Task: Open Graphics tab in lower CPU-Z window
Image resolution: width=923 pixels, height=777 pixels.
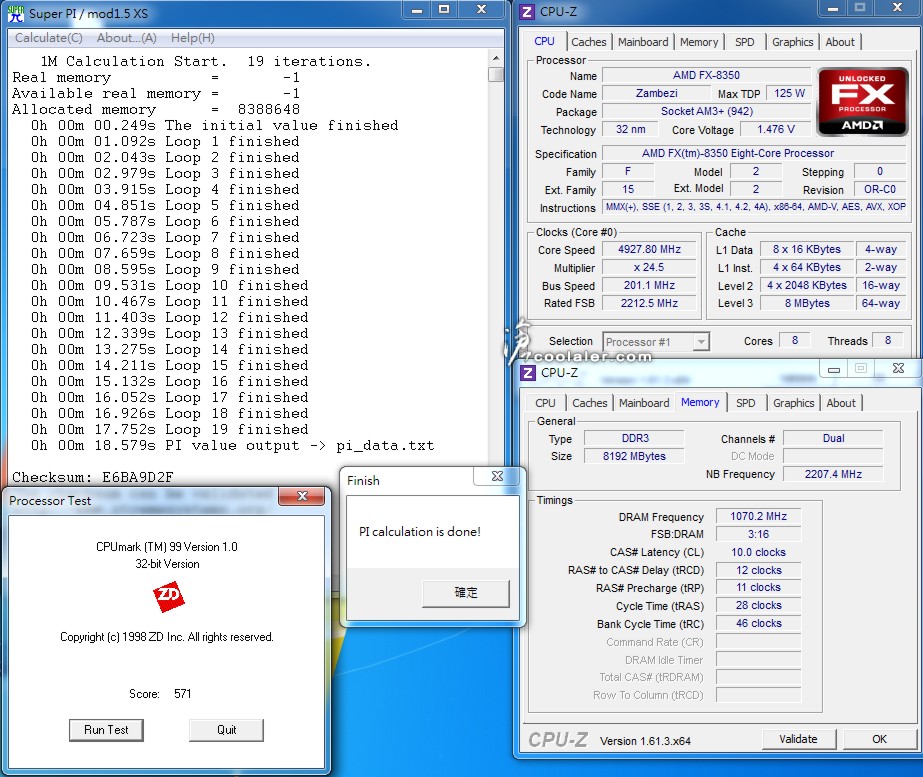Action: pyautogui.click(x=793, y=403)
